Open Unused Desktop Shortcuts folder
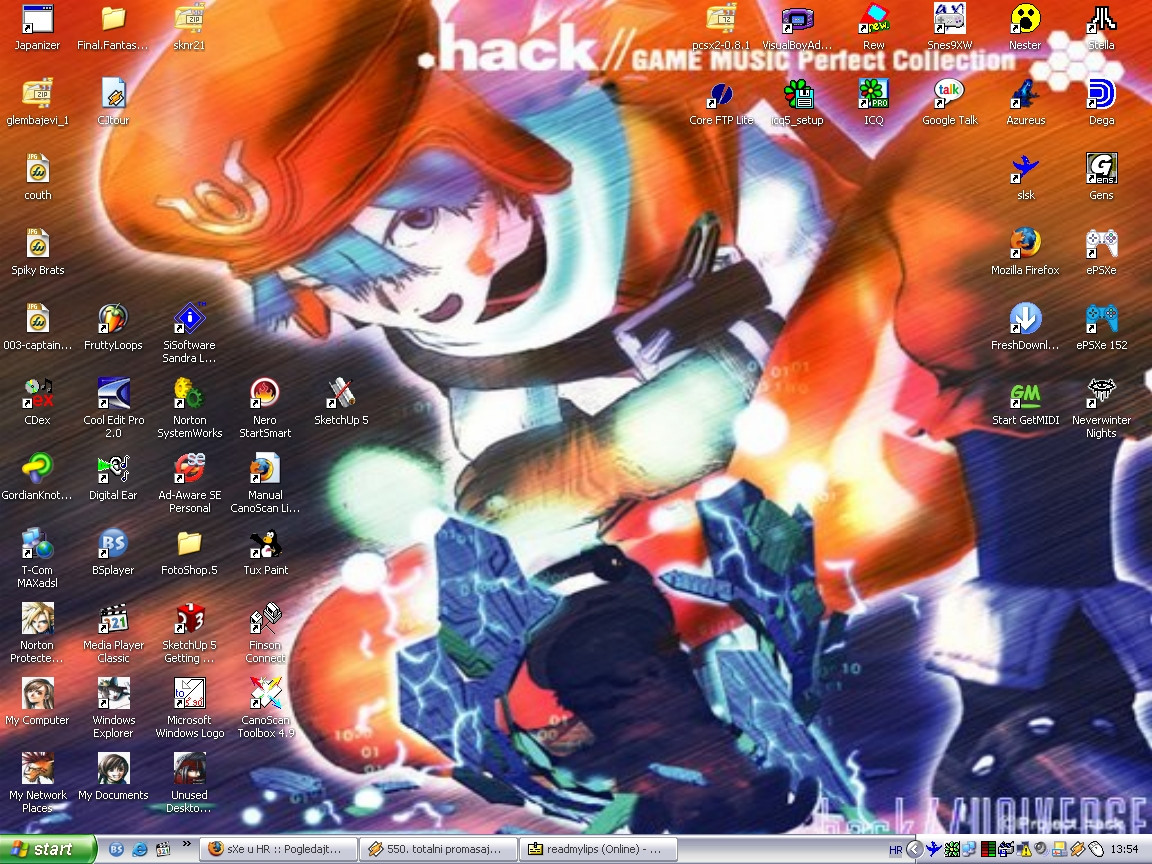 point(189,783)
